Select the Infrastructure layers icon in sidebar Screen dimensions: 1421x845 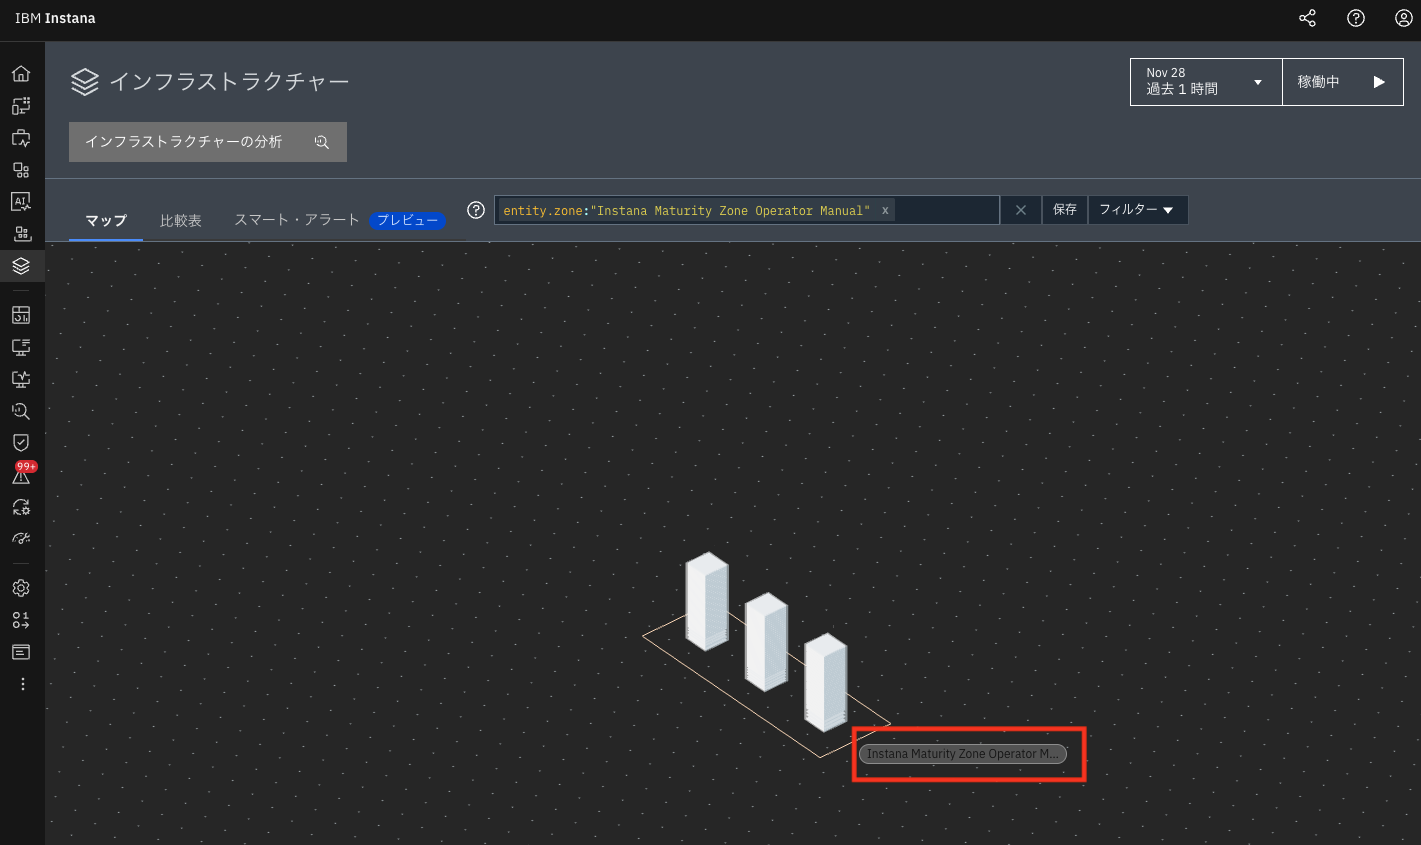tap(21, 266)
